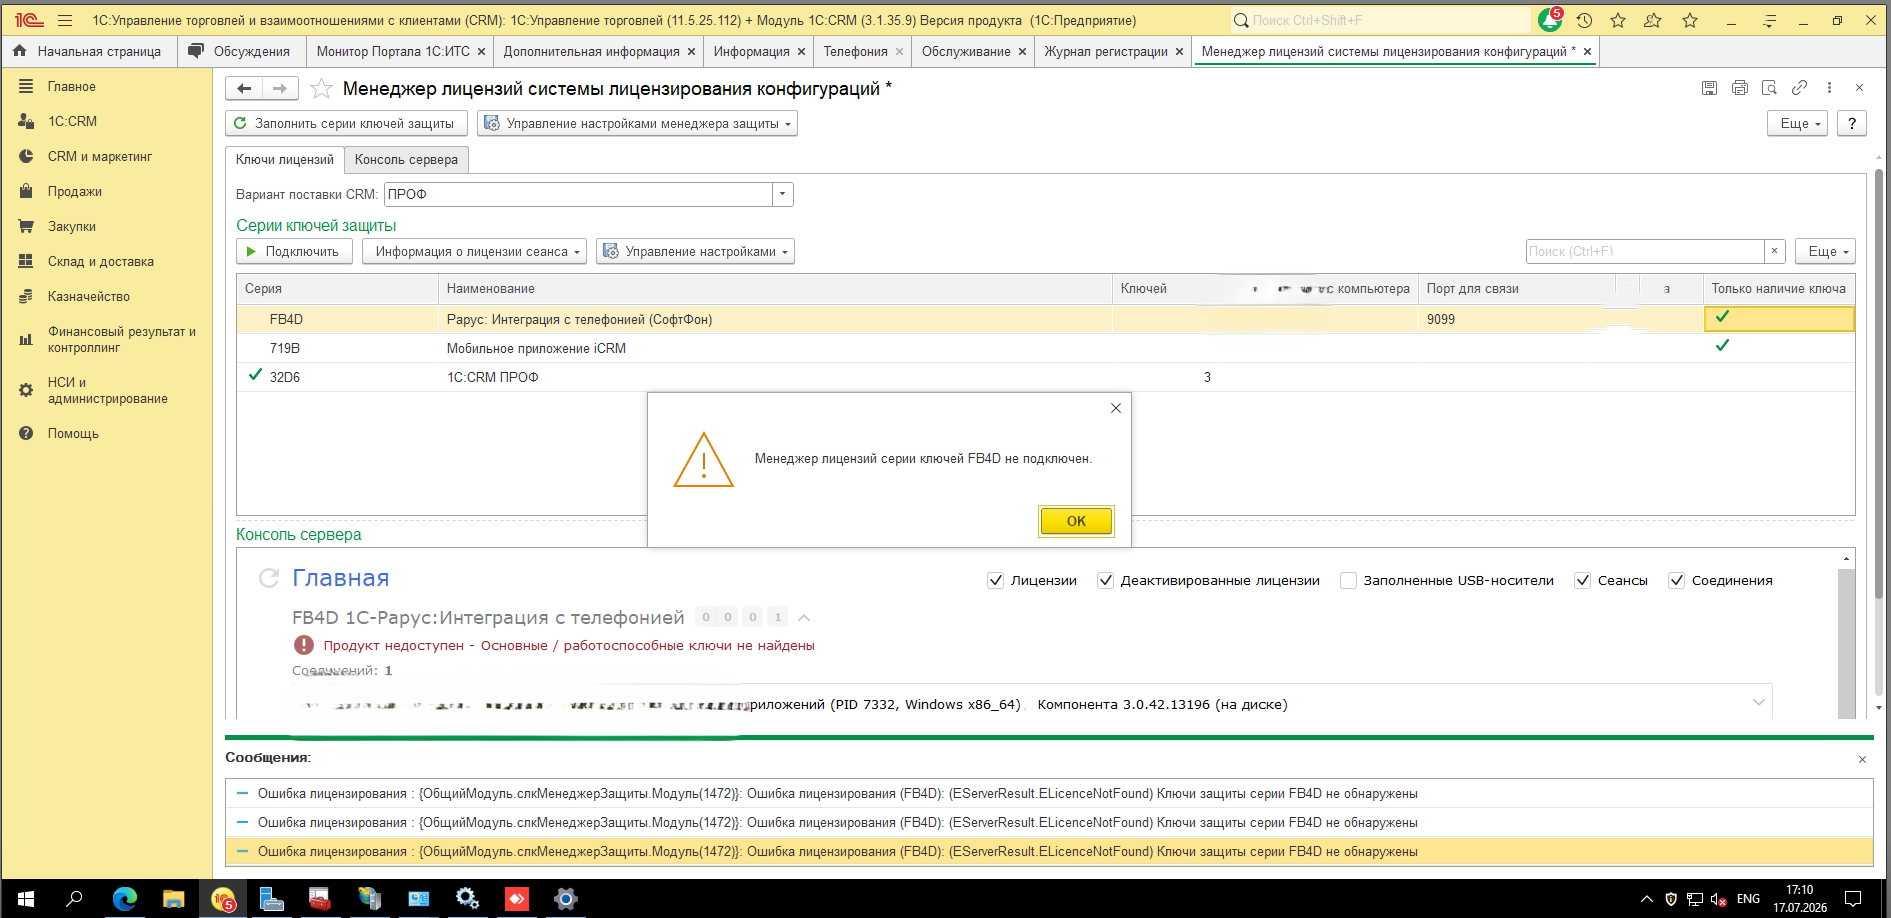Toggle Деактивированные лицензии checkbox
Image resolution: width=1891 pixels, height=918 pixels.
click(1105, 580)
